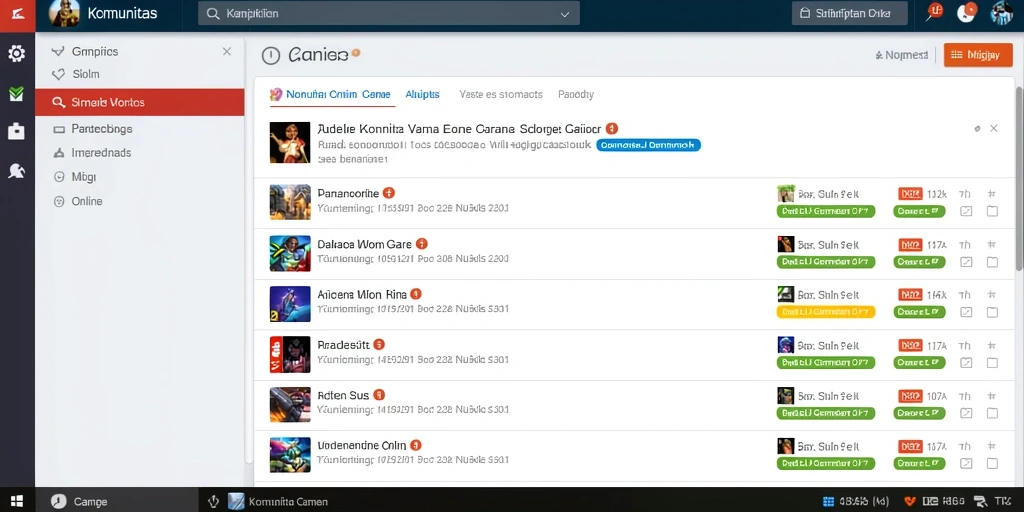Viewport: 1024px width, 512px height.
Task: Select the green checkmark icon in left rail
Action: pos(16,94)
